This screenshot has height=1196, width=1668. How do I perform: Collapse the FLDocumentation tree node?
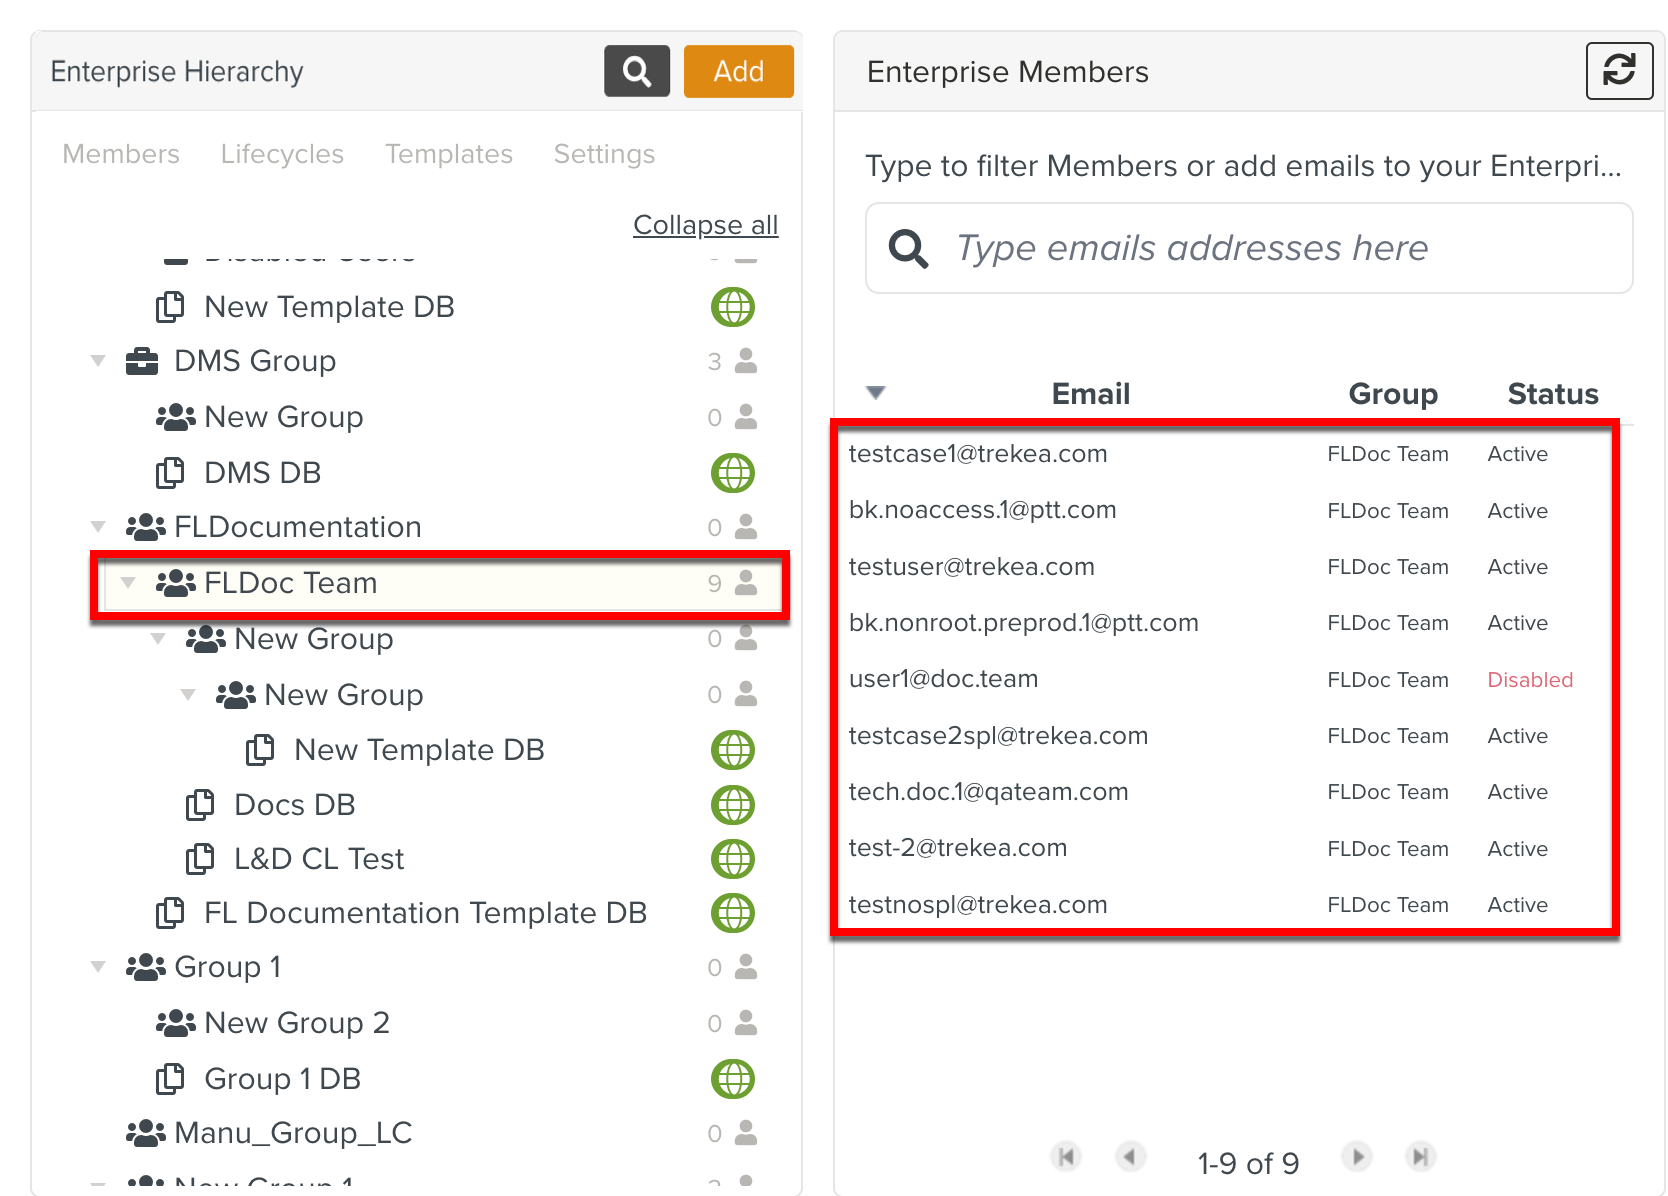(x=97, y=527)
